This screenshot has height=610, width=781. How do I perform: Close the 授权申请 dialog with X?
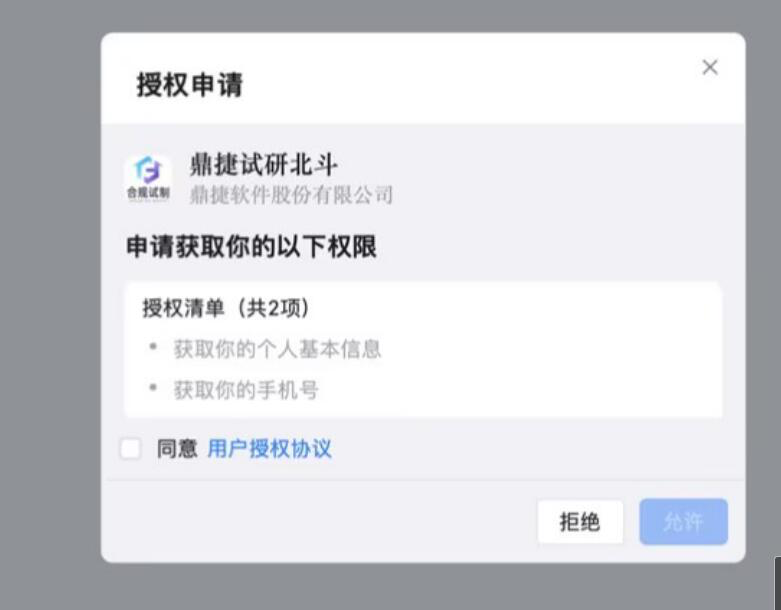click(710, 67)
